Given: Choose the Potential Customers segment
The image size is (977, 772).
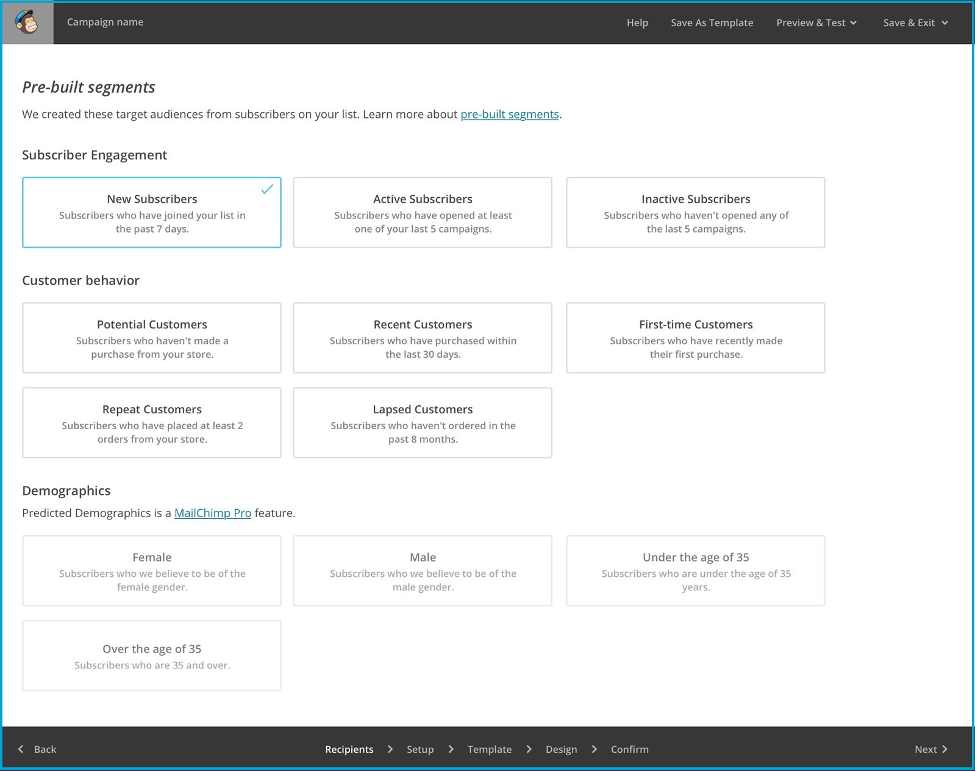Looking at the screenshot, I should [x=151, y=338].
